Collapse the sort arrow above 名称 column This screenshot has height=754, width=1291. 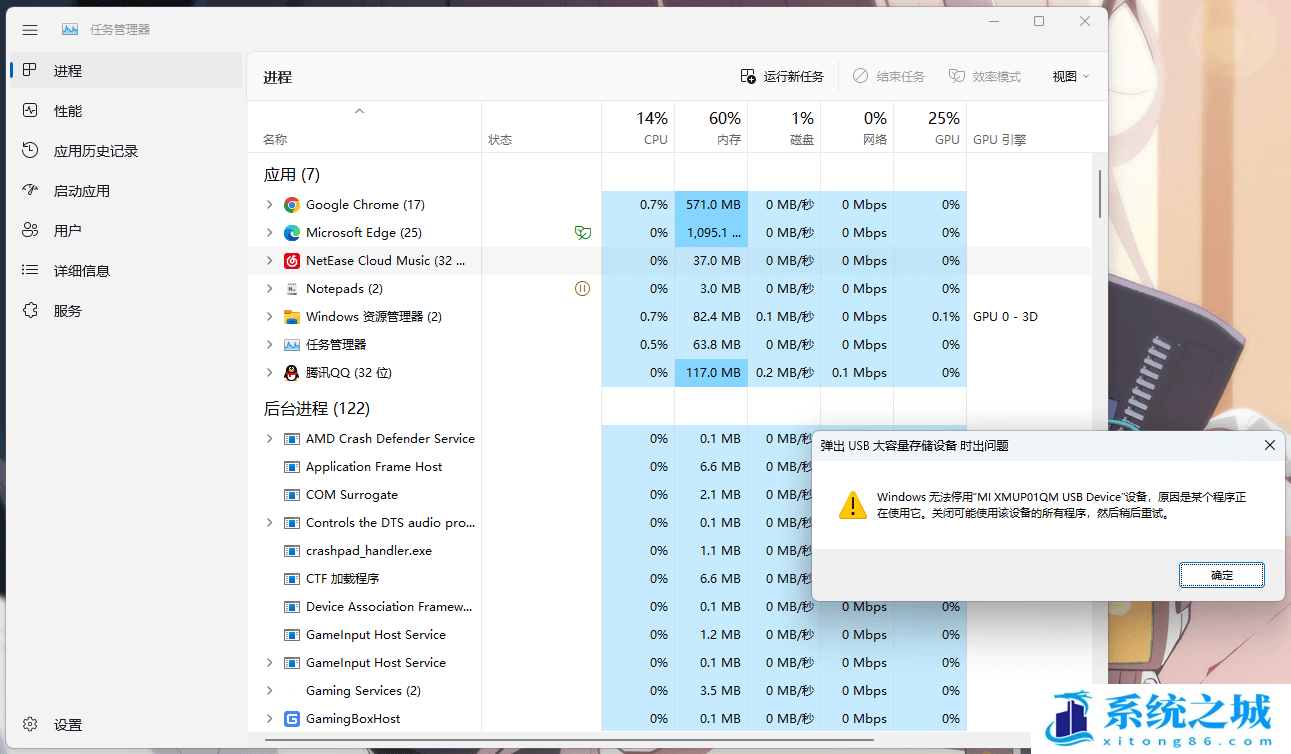[x=360, y=111]
